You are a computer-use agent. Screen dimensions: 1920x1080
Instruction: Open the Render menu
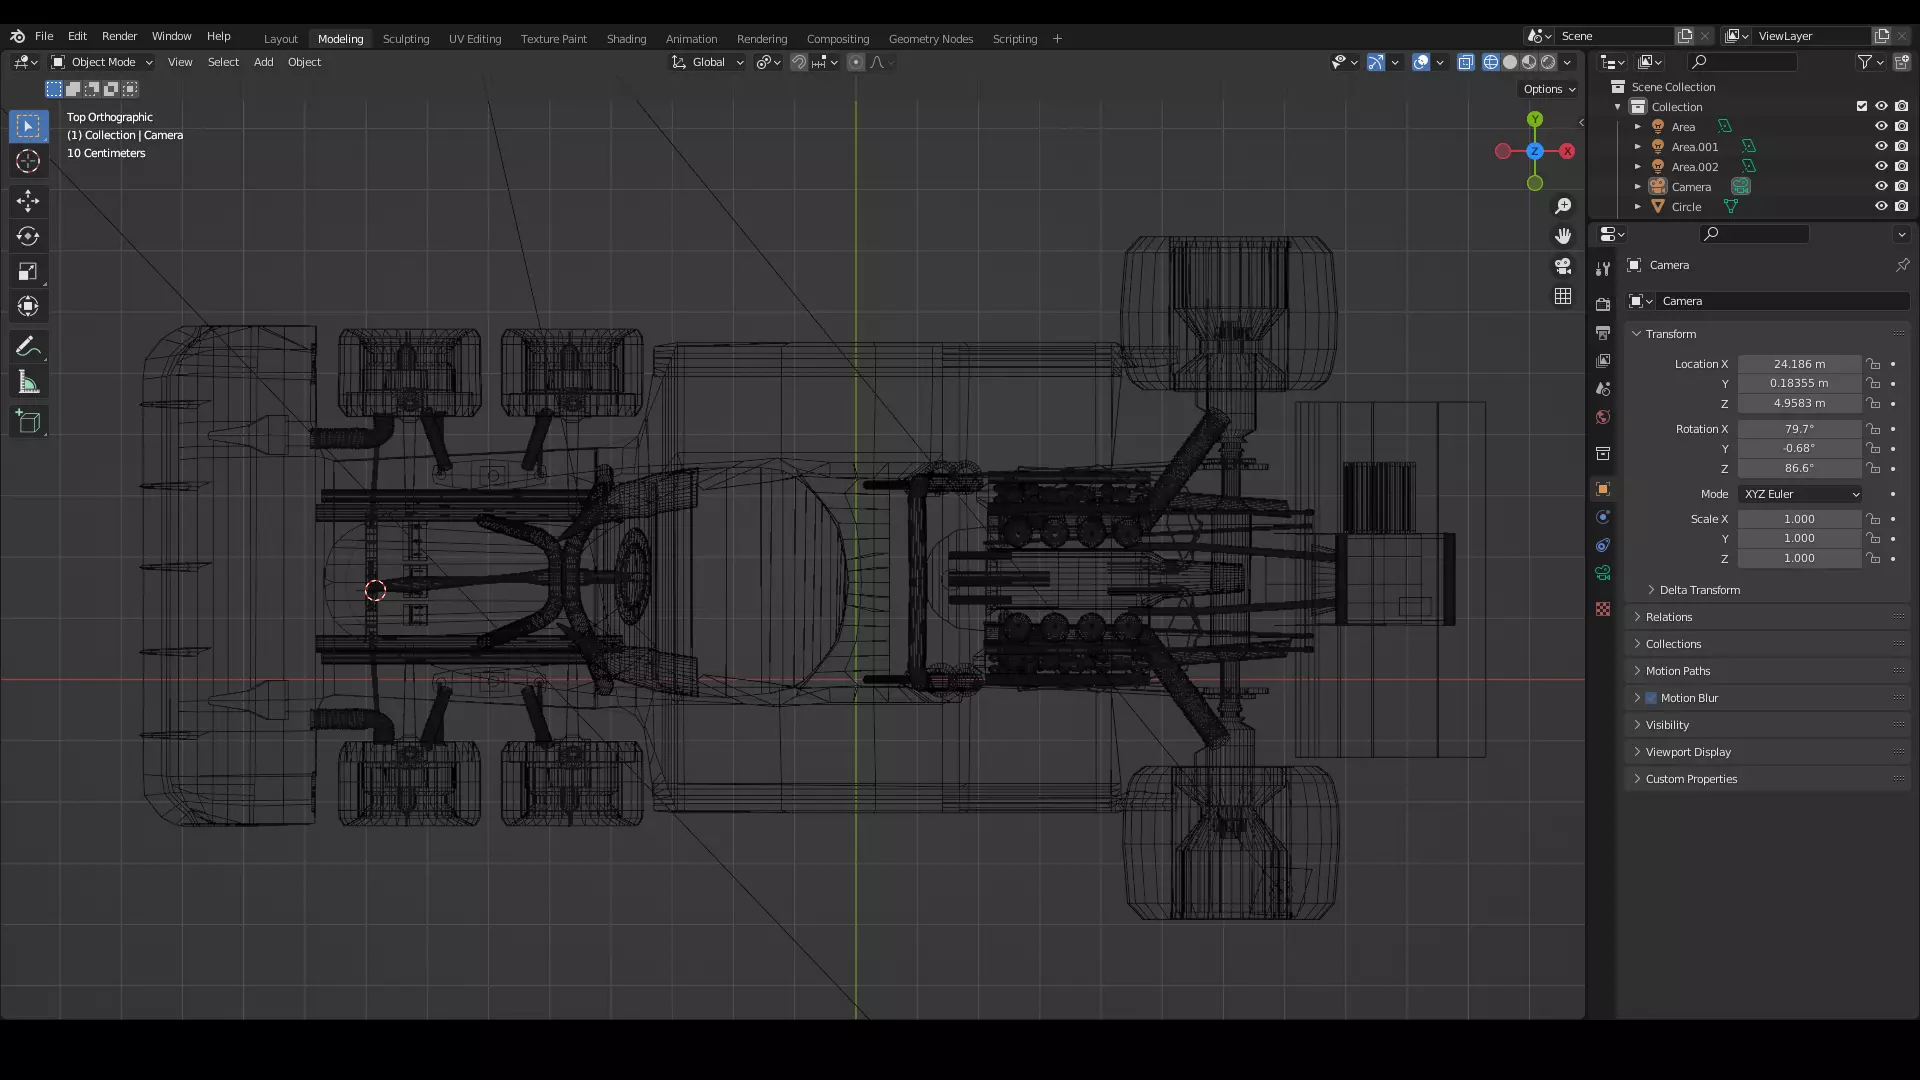[x=119, y=36]
